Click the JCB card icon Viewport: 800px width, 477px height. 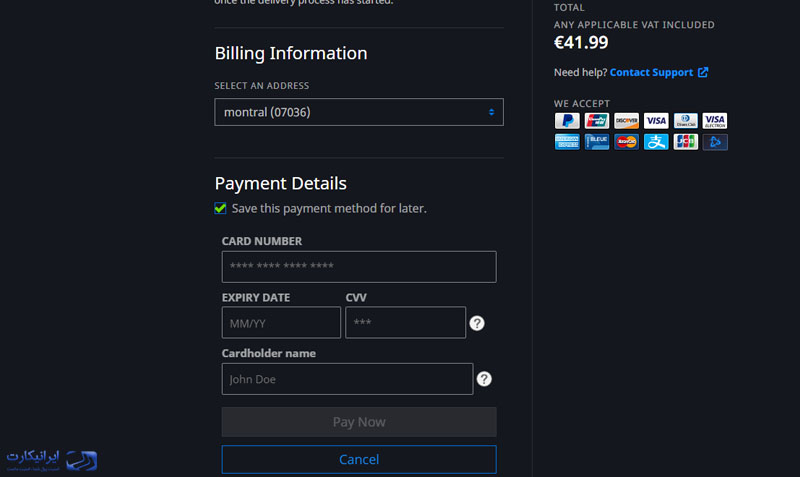(685, 142)
